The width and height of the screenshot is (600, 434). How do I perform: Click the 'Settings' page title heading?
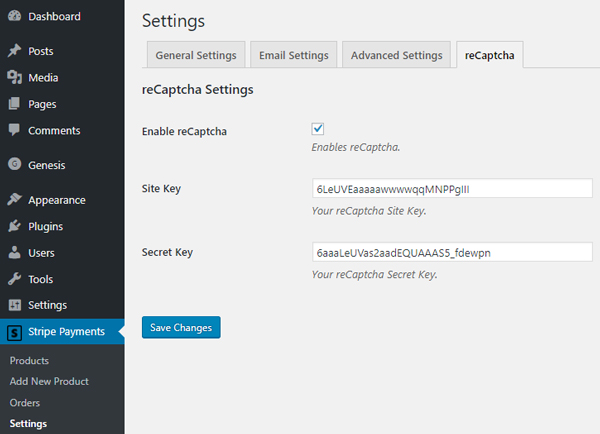(173, 21)
